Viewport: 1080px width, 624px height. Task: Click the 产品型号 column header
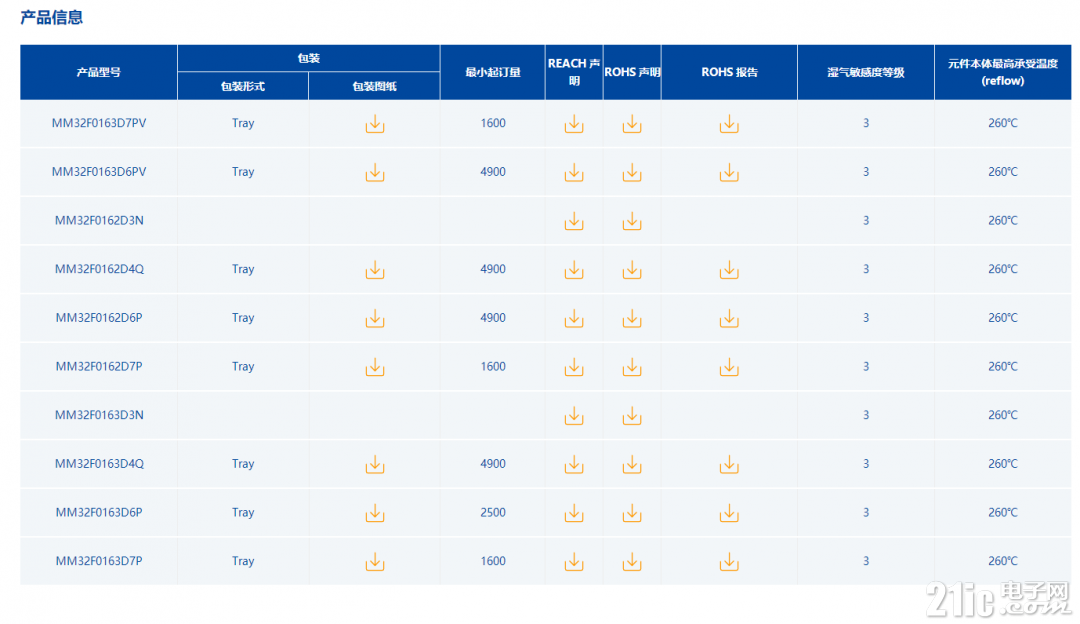(x=98, y=72)
